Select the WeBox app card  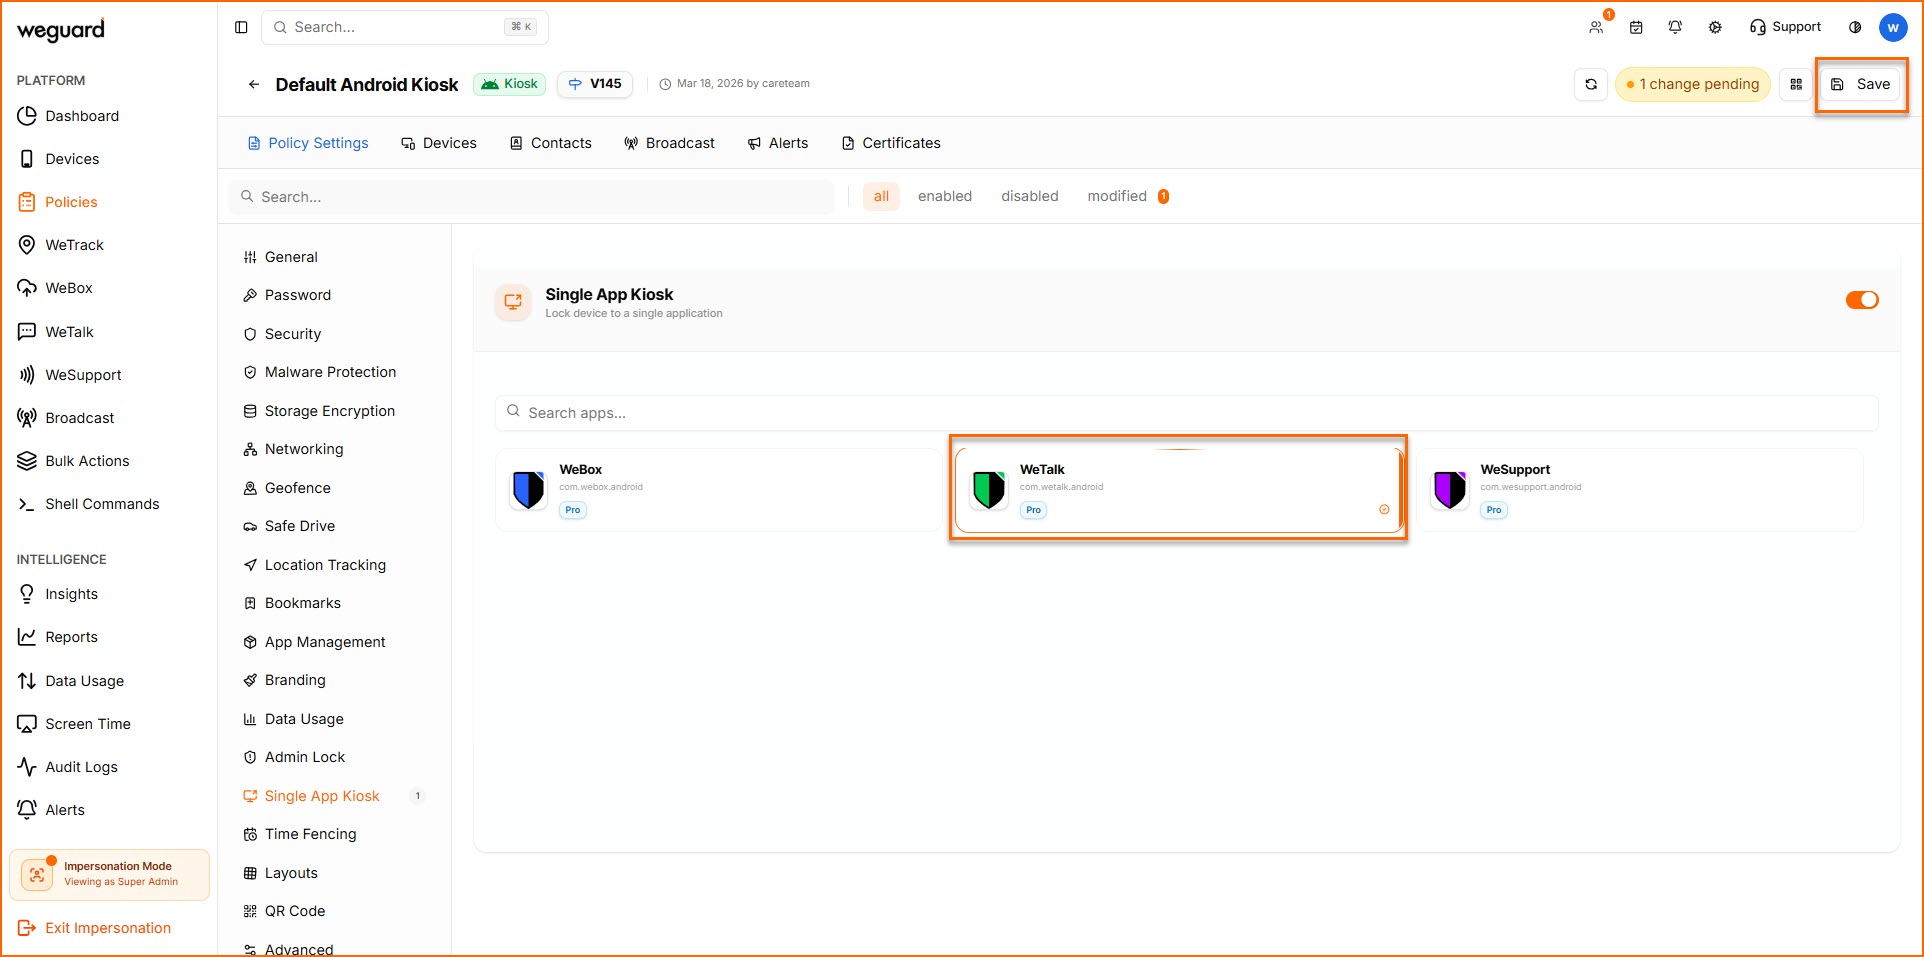click(716, 489)
